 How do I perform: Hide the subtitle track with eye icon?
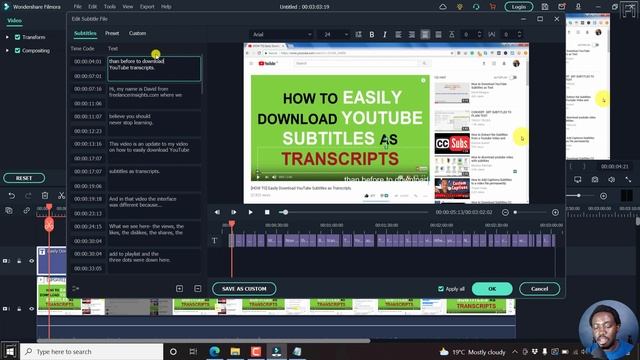click(31, 261)
